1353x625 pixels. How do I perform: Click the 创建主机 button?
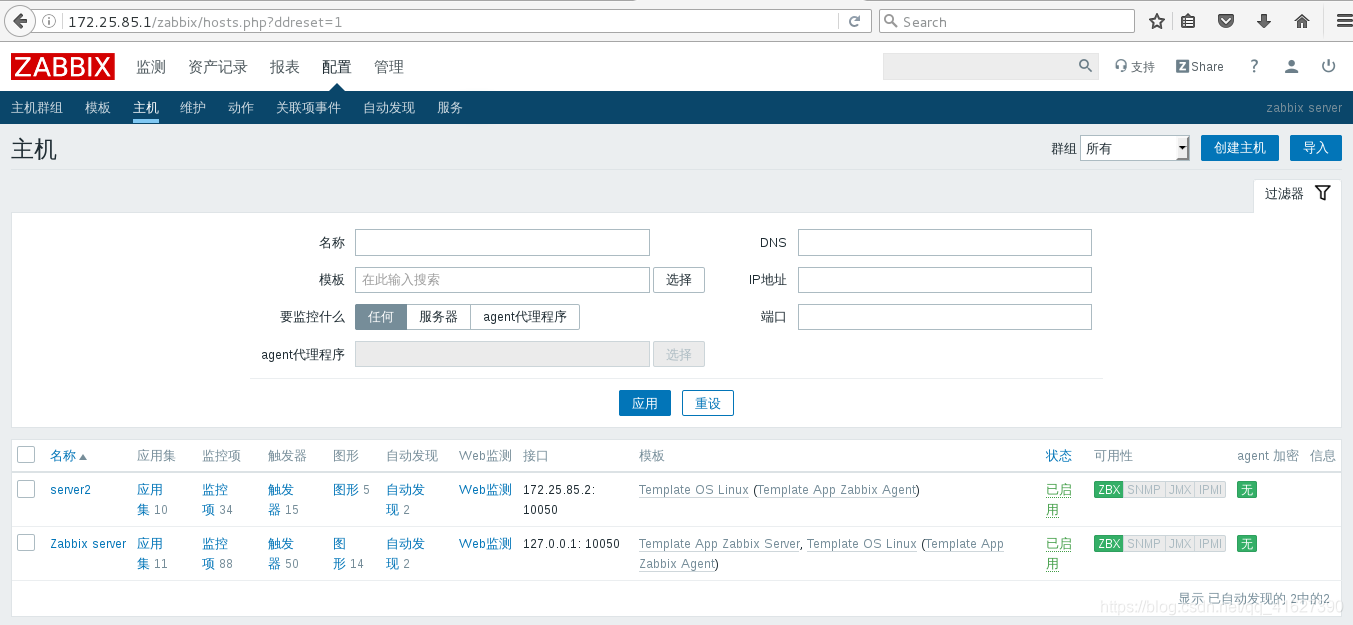(1240, 148)
